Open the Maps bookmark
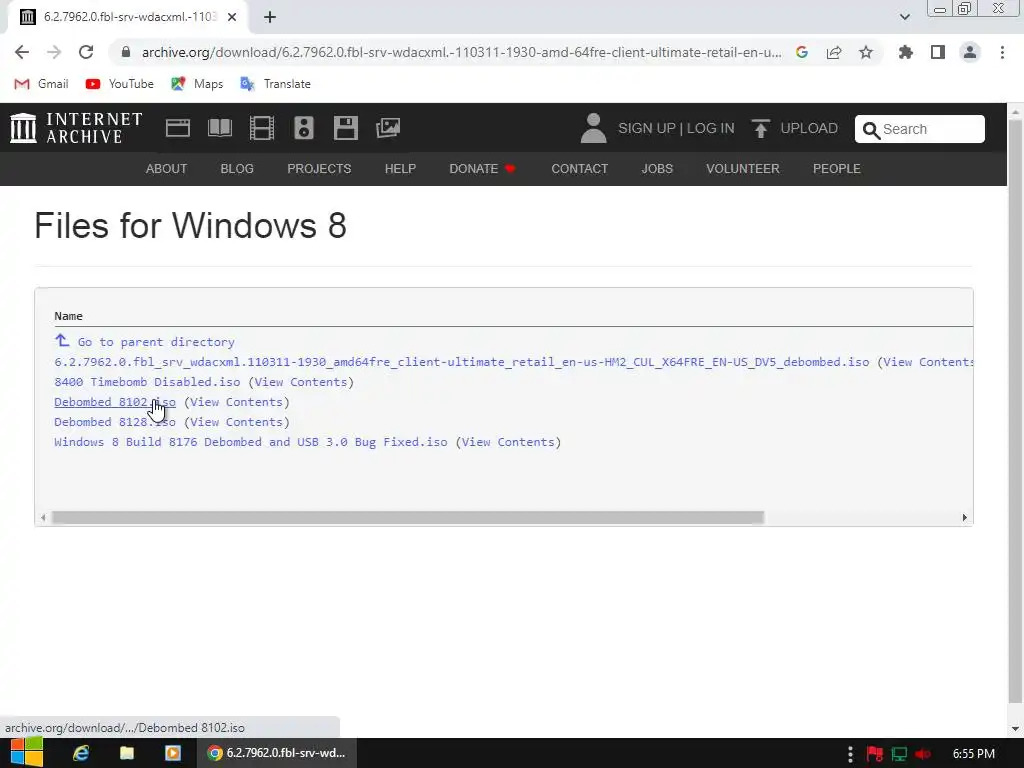 click(197, 84)
